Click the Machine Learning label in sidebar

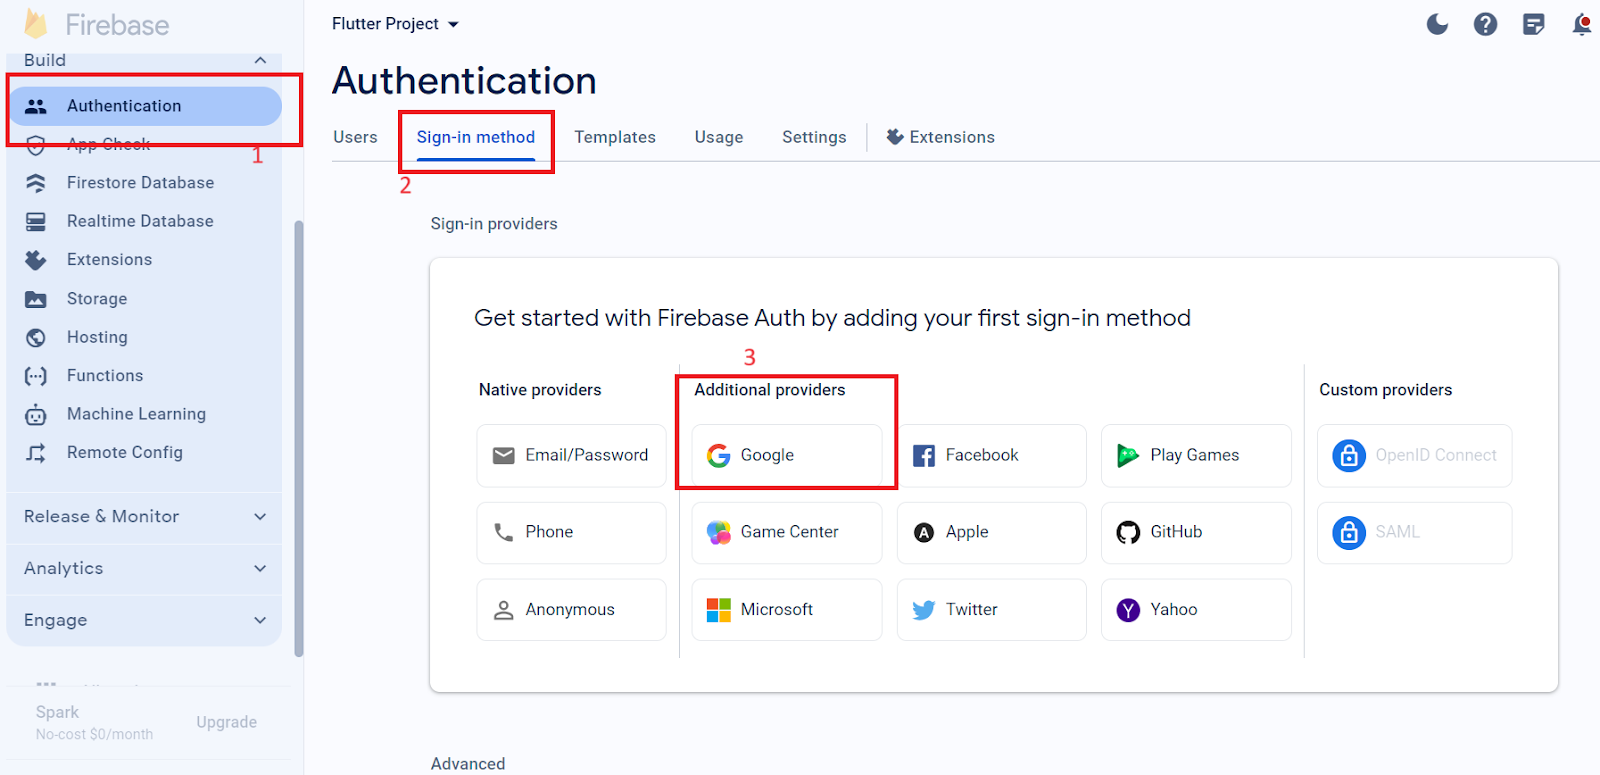tap(136, 414)
